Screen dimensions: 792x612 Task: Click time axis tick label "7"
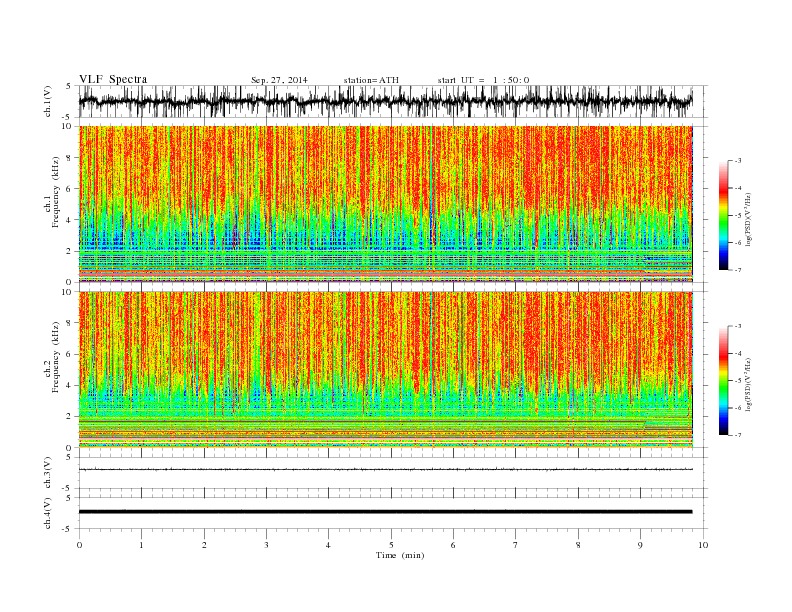516,545
